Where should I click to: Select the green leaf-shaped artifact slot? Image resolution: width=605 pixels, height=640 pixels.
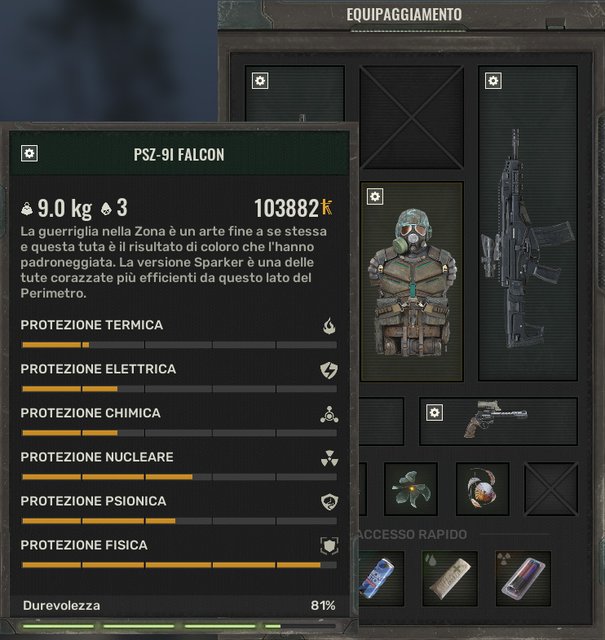tap(411, 489)
